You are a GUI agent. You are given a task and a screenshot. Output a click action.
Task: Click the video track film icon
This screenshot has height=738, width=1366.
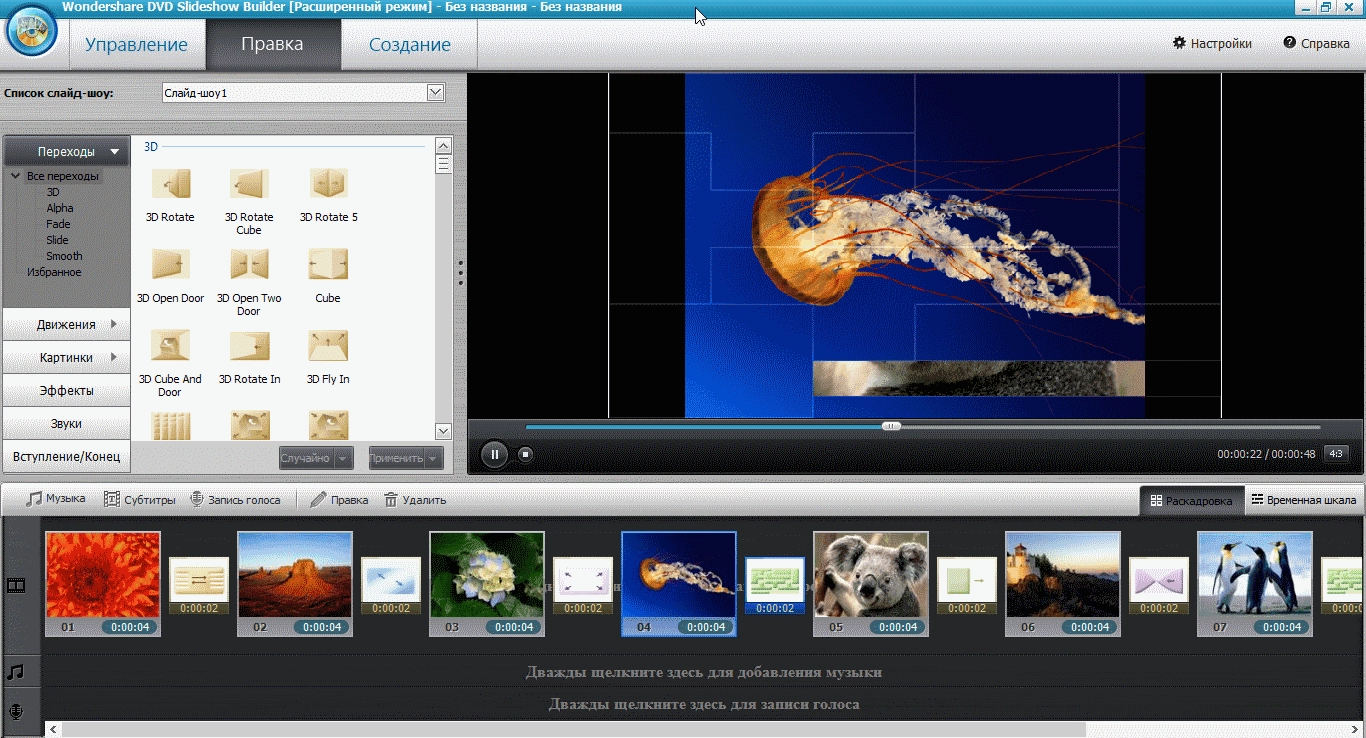[x=16, y=585]
